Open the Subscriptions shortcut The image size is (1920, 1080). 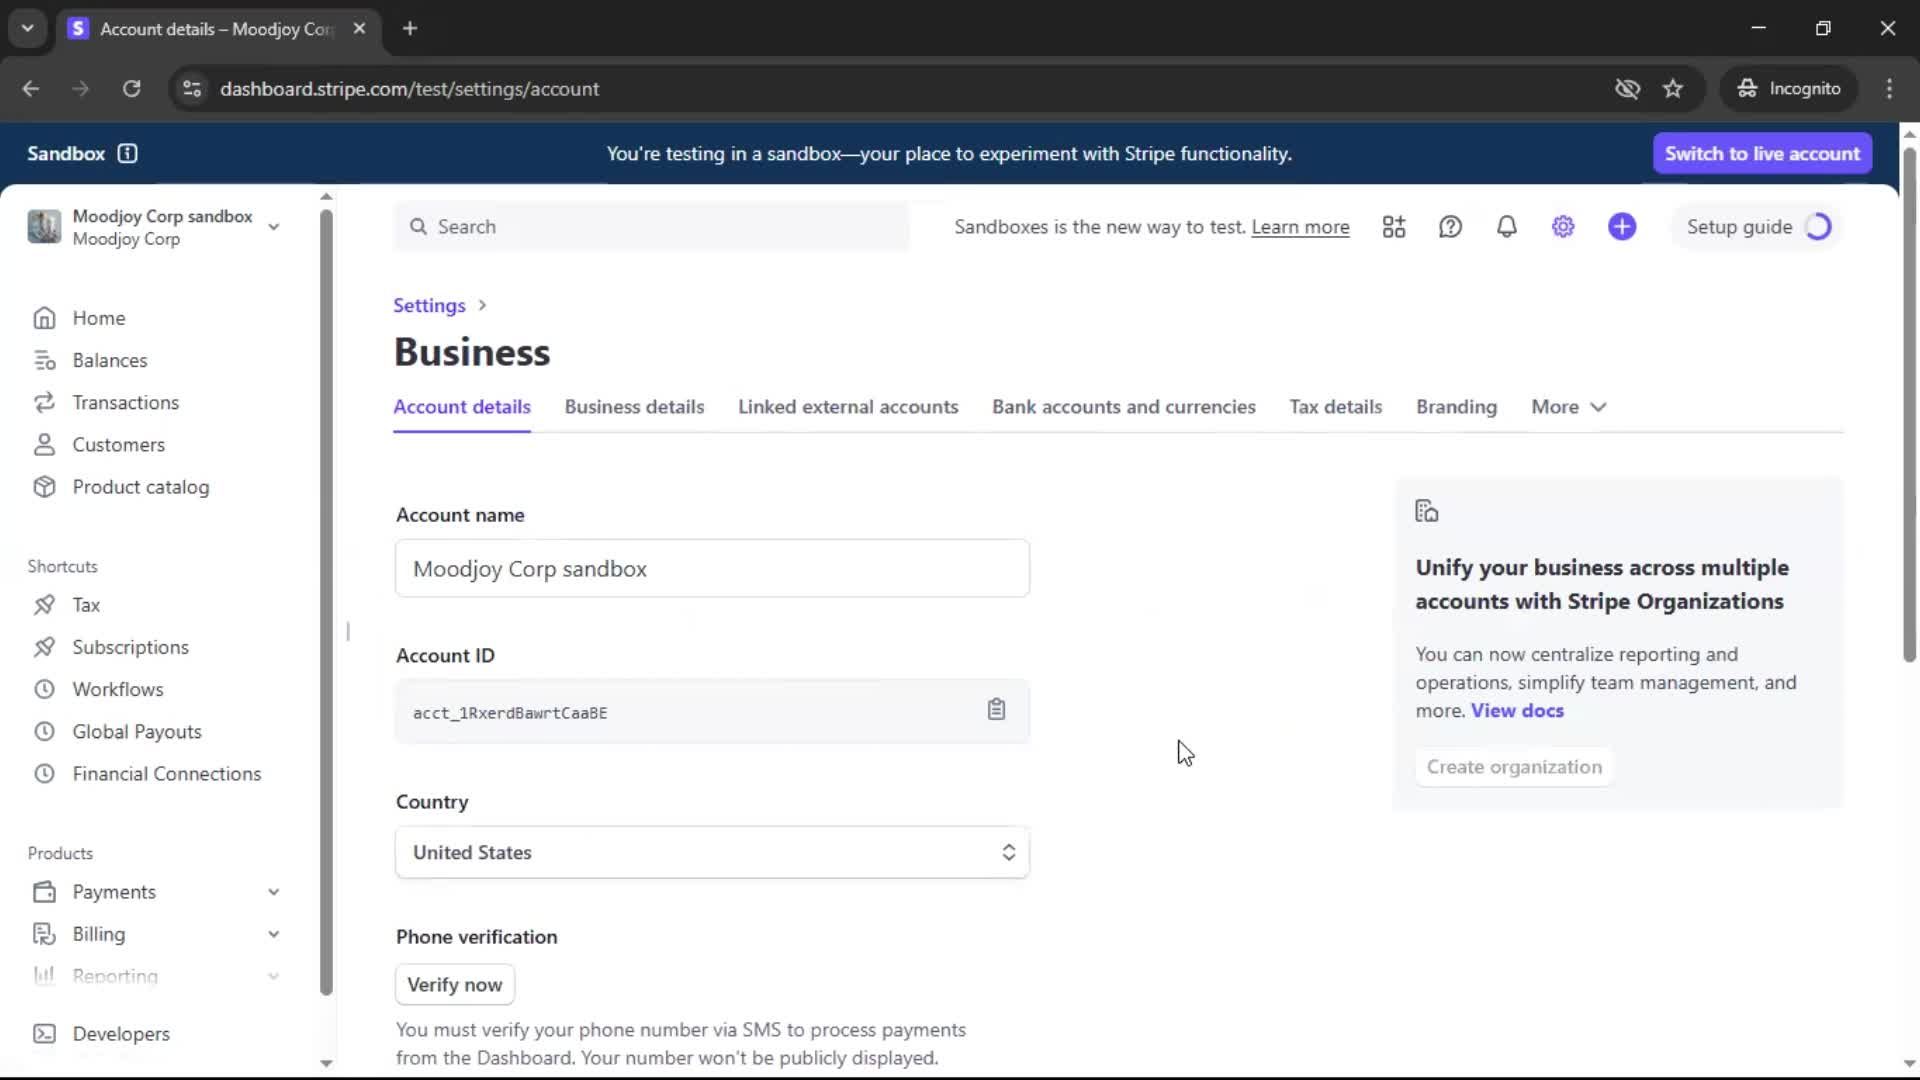pos(130,647)
